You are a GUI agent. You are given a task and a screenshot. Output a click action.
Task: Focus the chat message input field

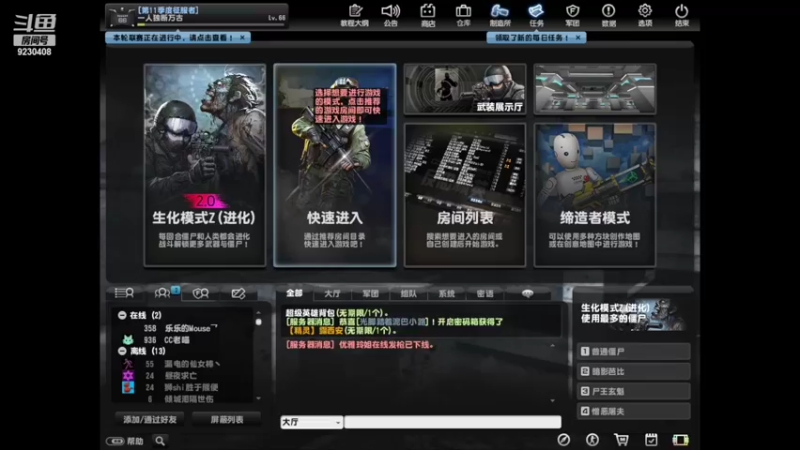pyautogui.click(x=453, y=422)
